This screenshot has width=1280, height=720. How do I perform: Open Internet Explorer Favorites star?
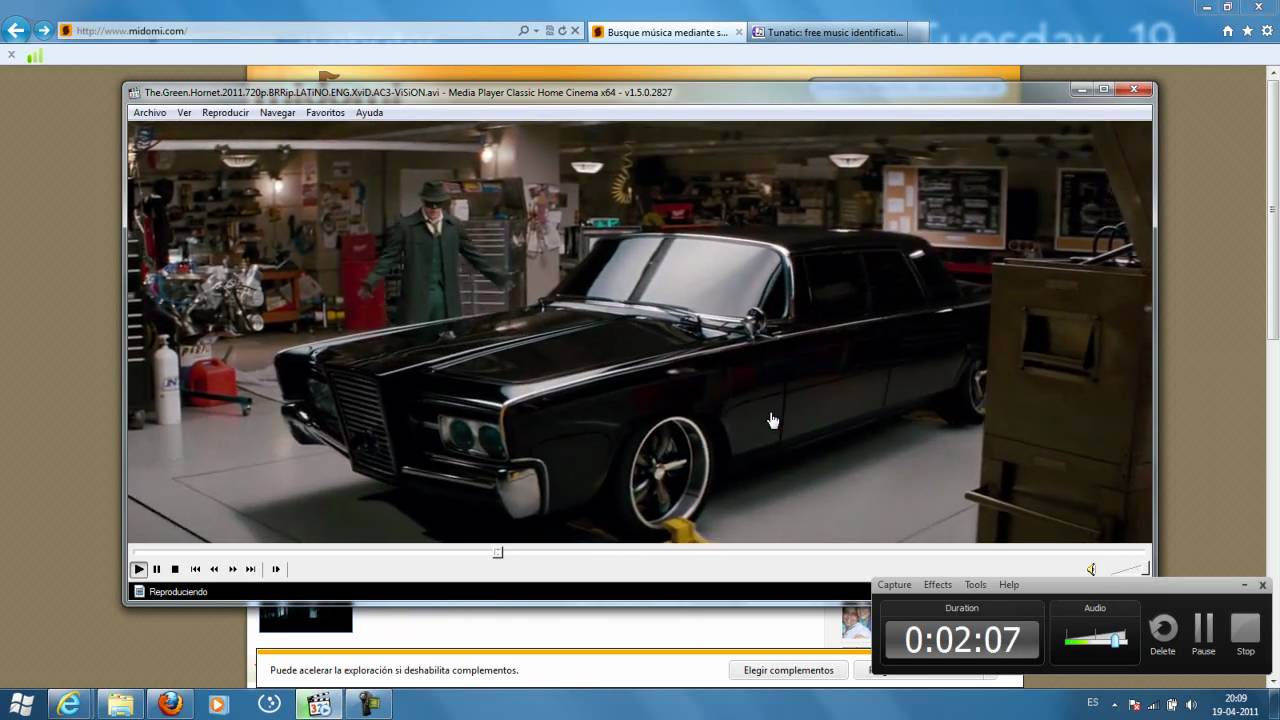point(1247,31)
